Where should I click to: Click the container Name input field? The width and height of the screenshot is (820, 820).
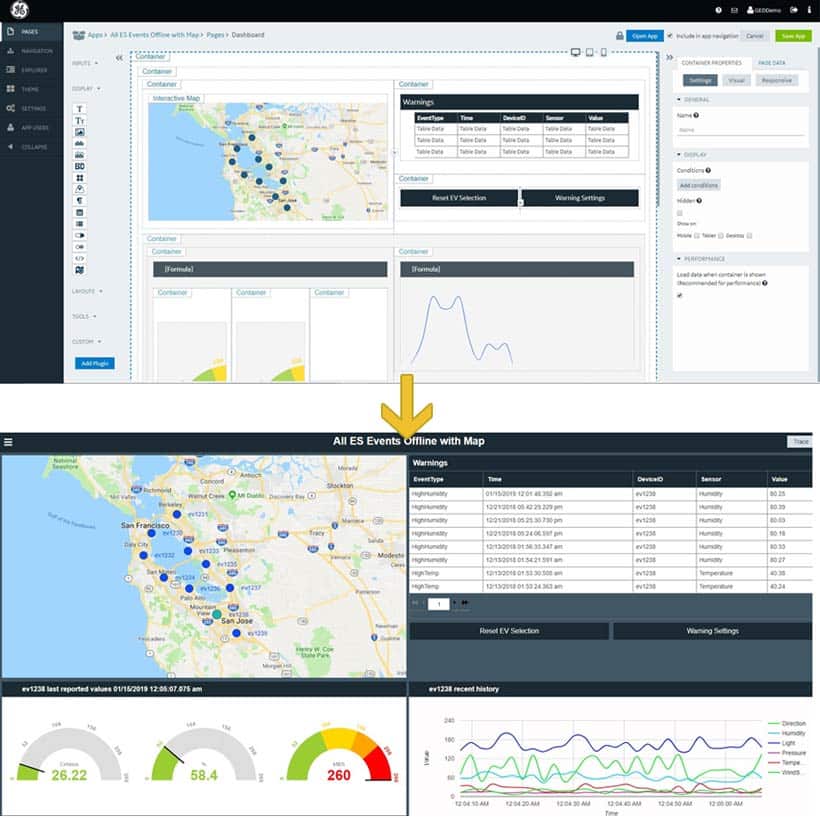pos(741,130)
